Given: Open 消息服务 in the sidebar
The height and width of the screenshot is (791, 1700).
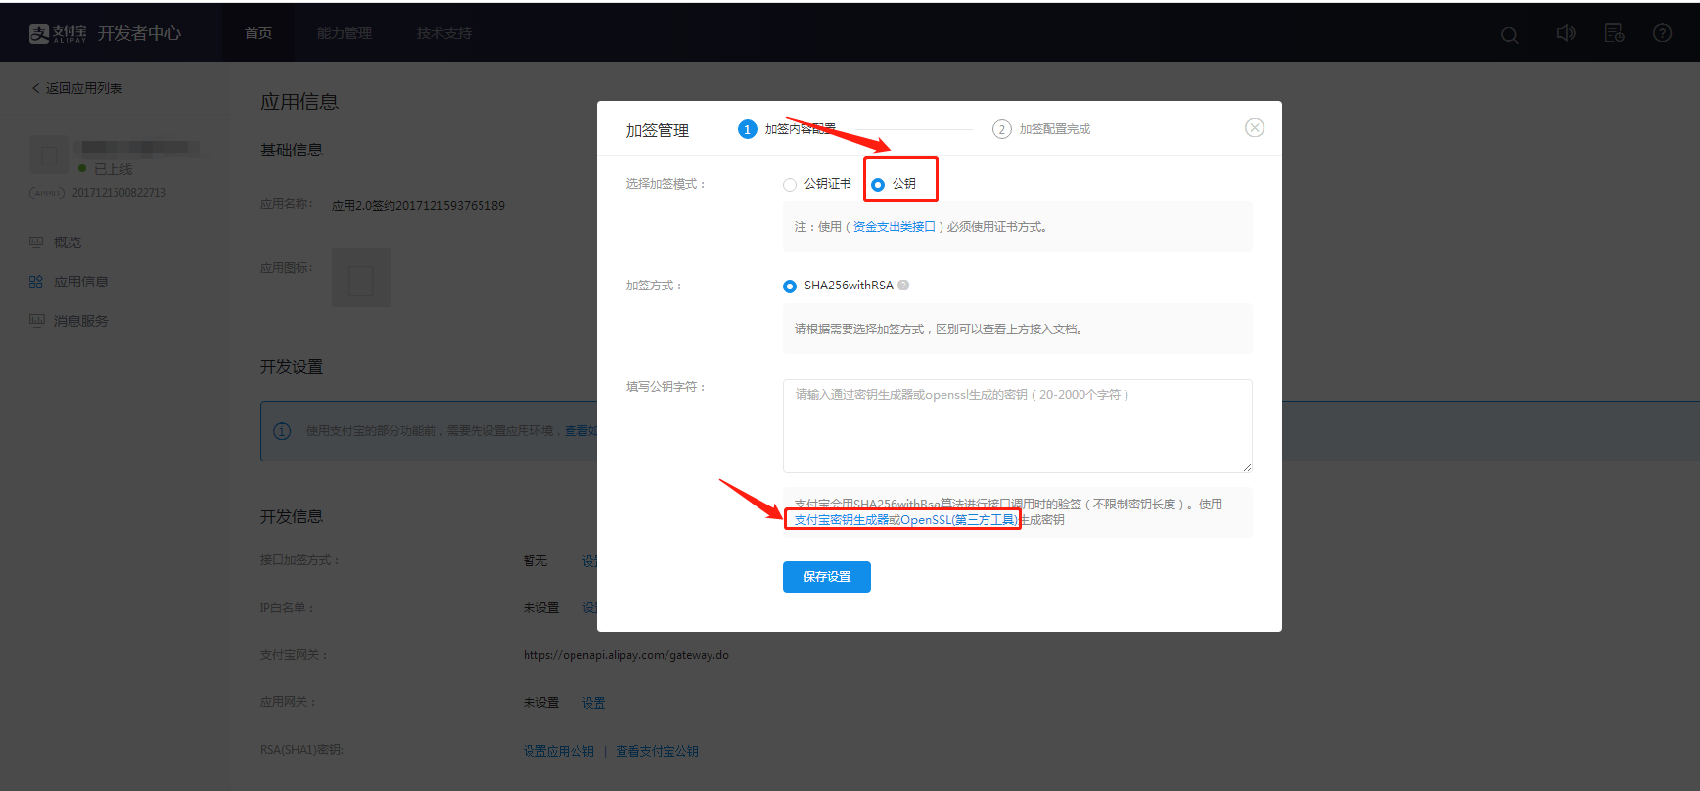Looking at the screenshot, I should [x=81, y=321].
